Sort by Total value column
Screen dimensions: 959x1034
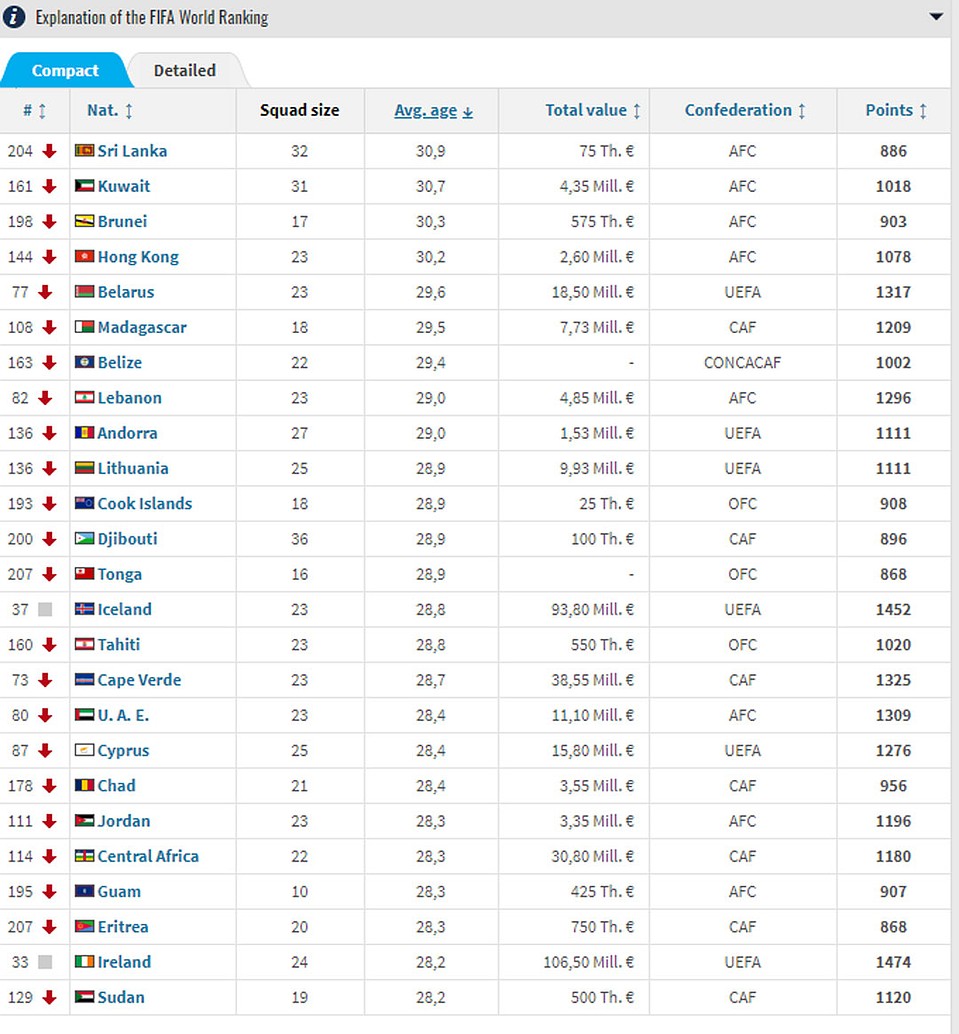tap(592, 110)
